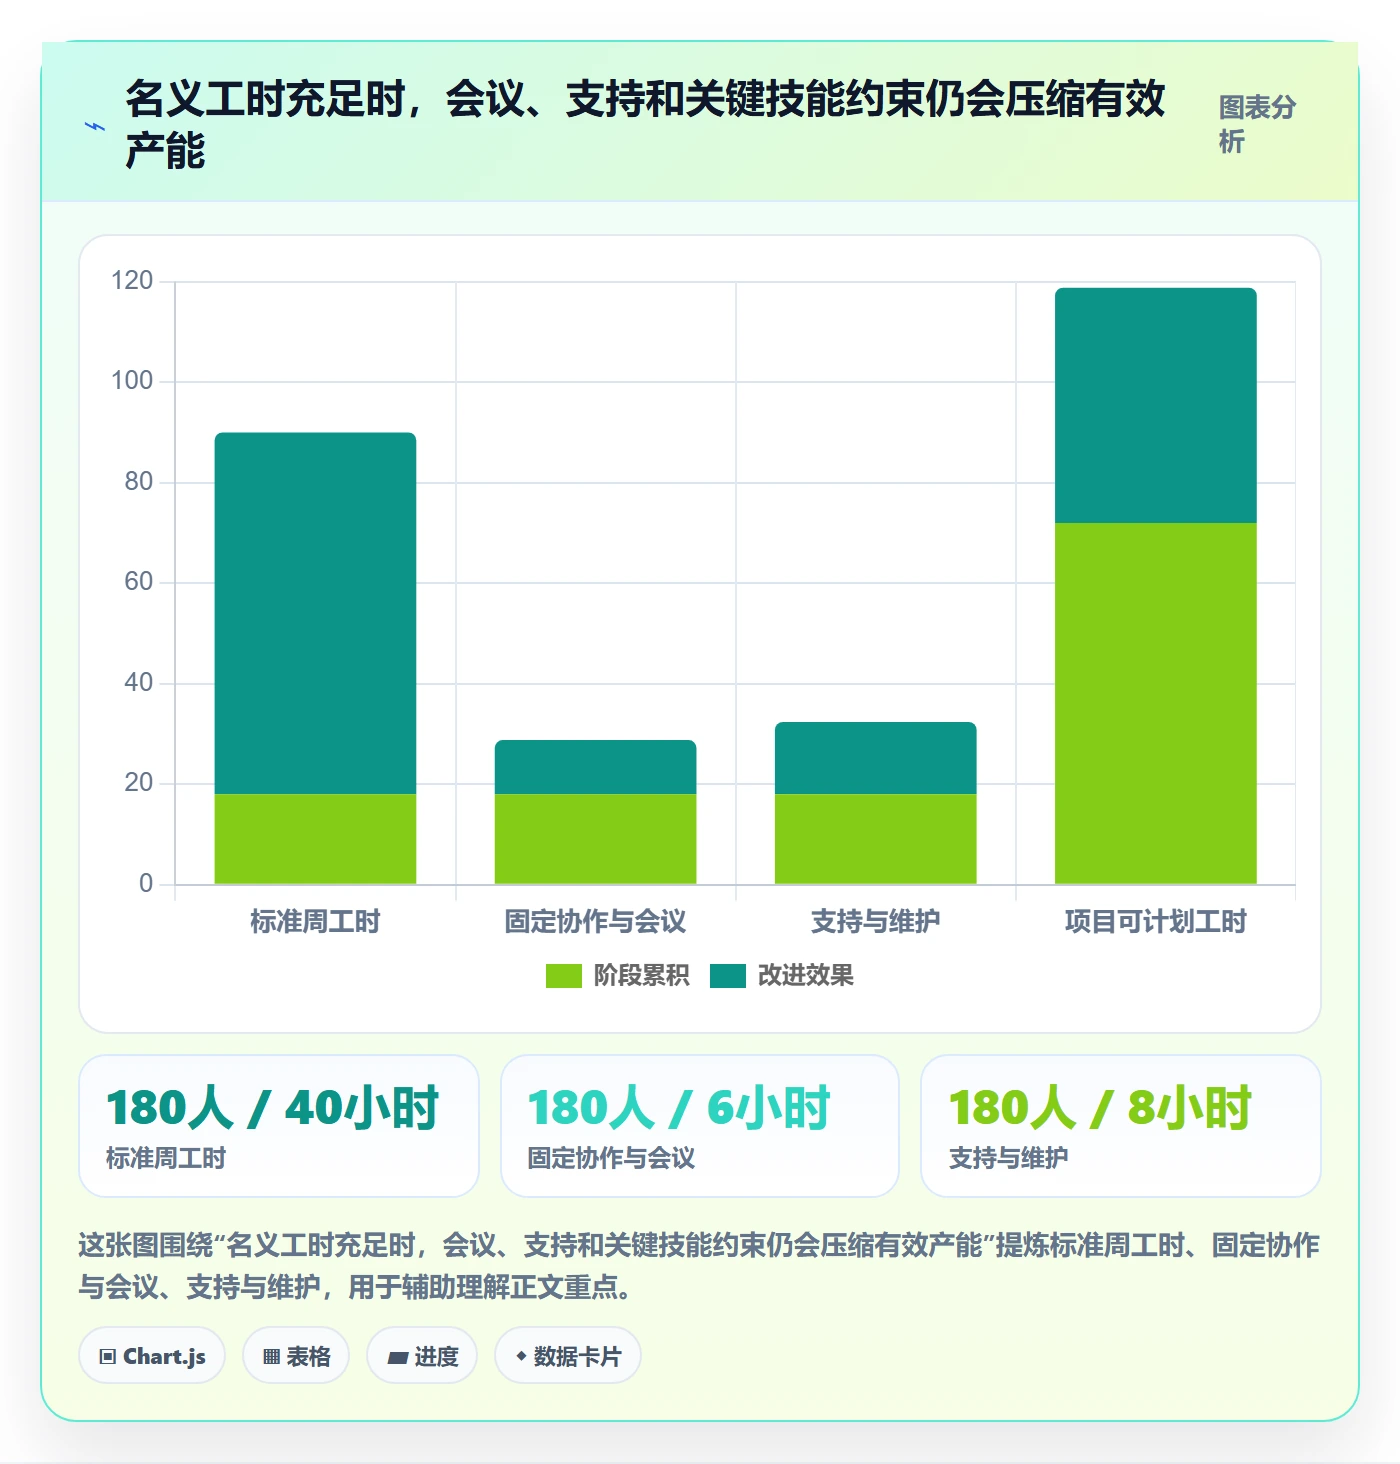This screenshot has width=1400, height=1464.
Task: Click the green segment of 标准周工时 bar
Action: pos(315,839)
